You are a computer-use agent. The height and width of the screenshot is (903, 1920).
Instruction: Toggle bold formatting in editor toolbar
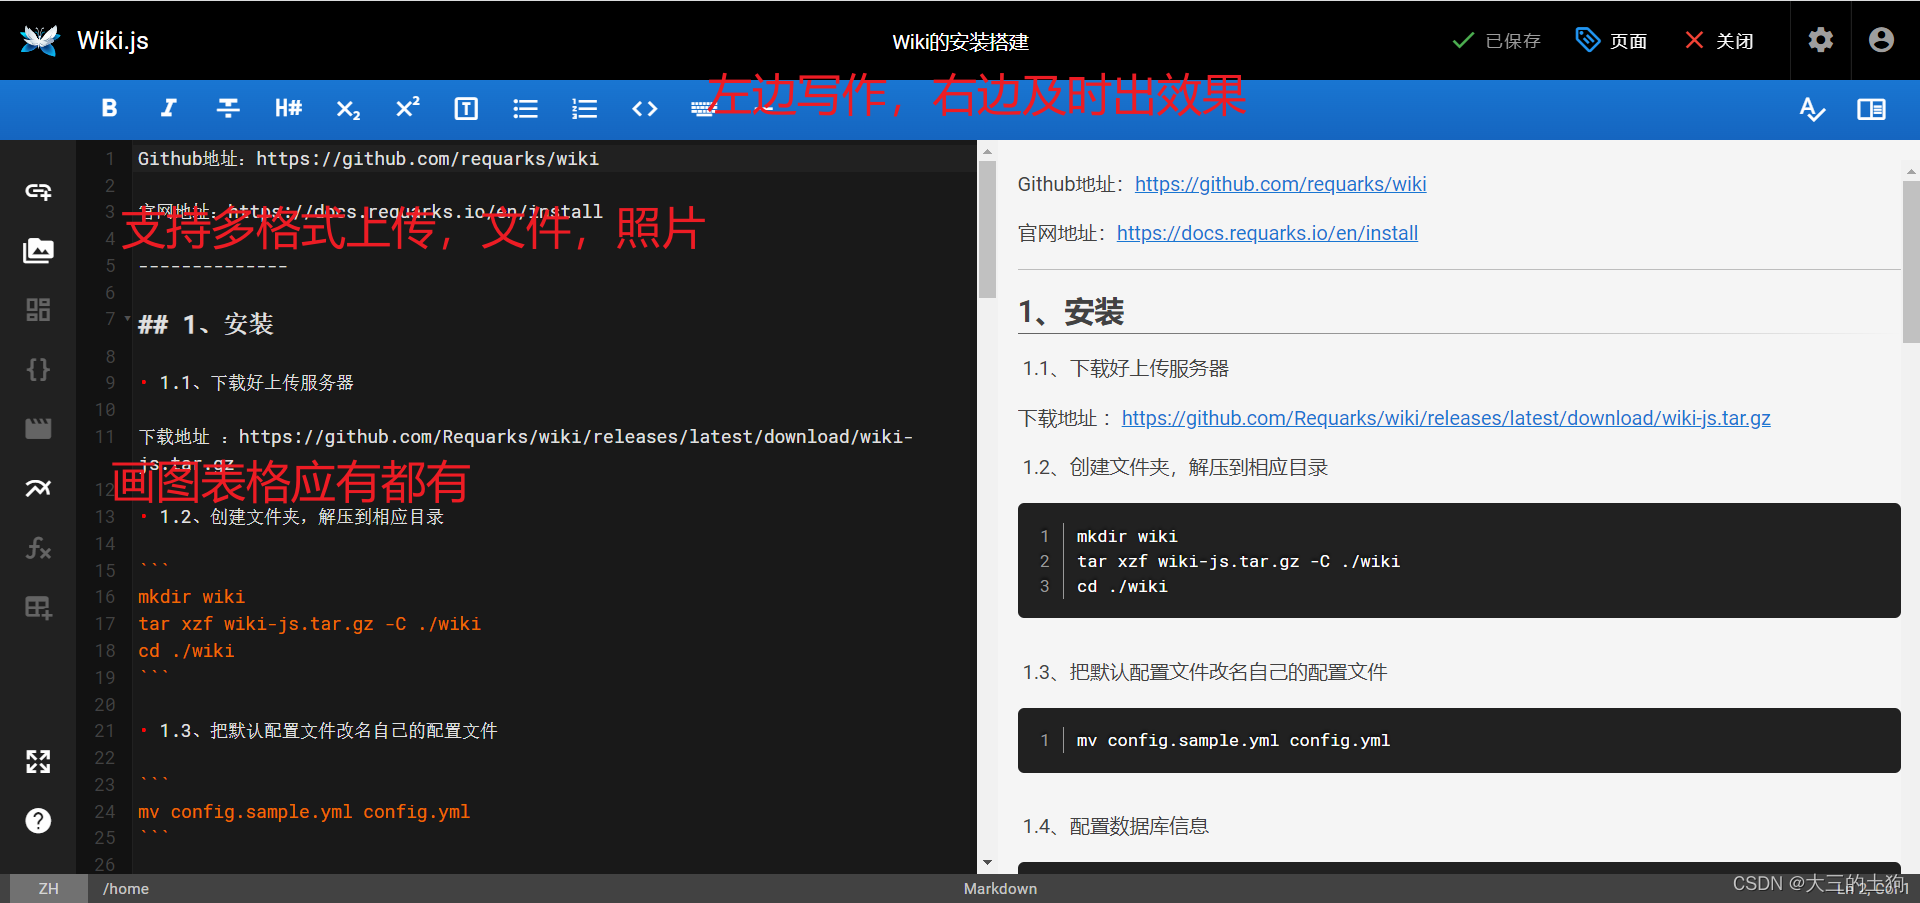tap(109, 108)
